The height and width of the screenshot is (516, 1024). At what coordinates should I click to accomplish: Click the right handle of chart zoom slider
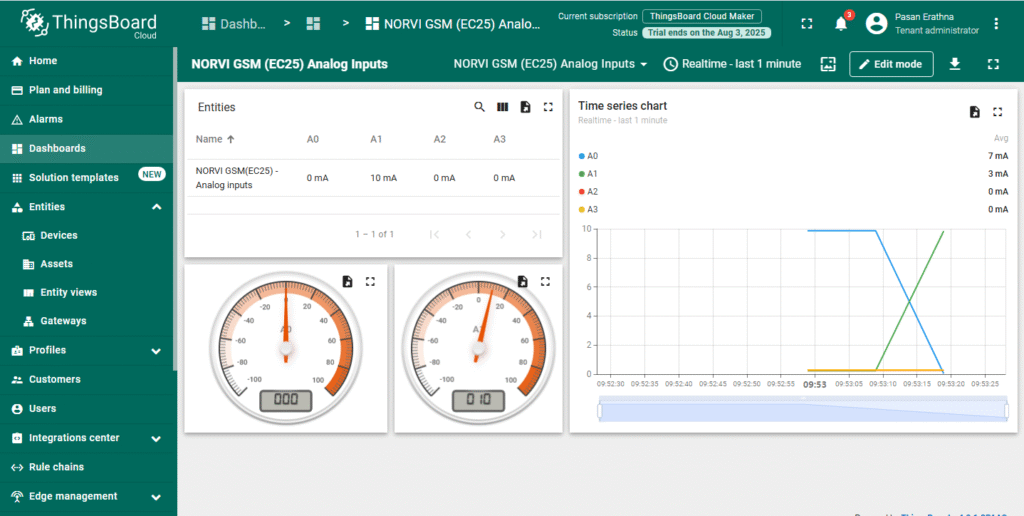click(x=1006, y=411)
